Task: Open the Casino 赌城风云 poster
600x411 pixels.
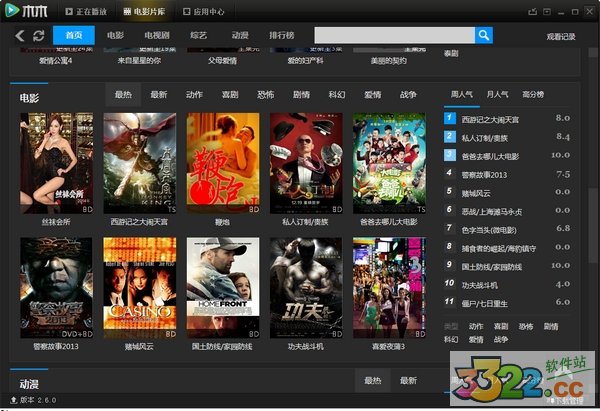Action: [140, 288]
